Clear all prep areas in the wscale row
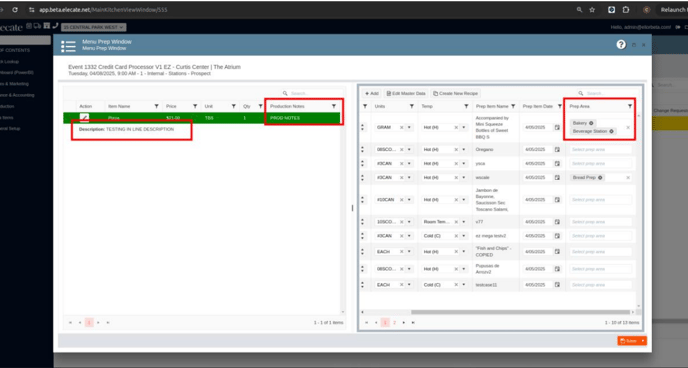 [x=628, y=178]
